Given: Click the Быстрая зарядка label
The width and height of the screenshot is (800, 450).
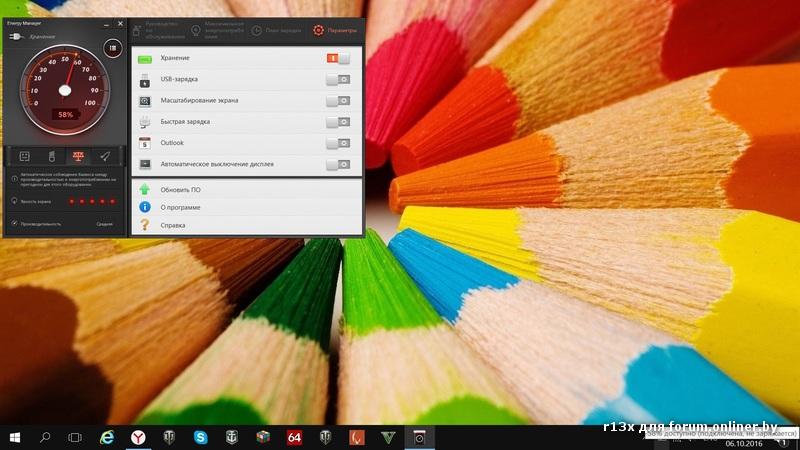Looking at the screenshot, I should pyautogui.click(x=185, y=122).
